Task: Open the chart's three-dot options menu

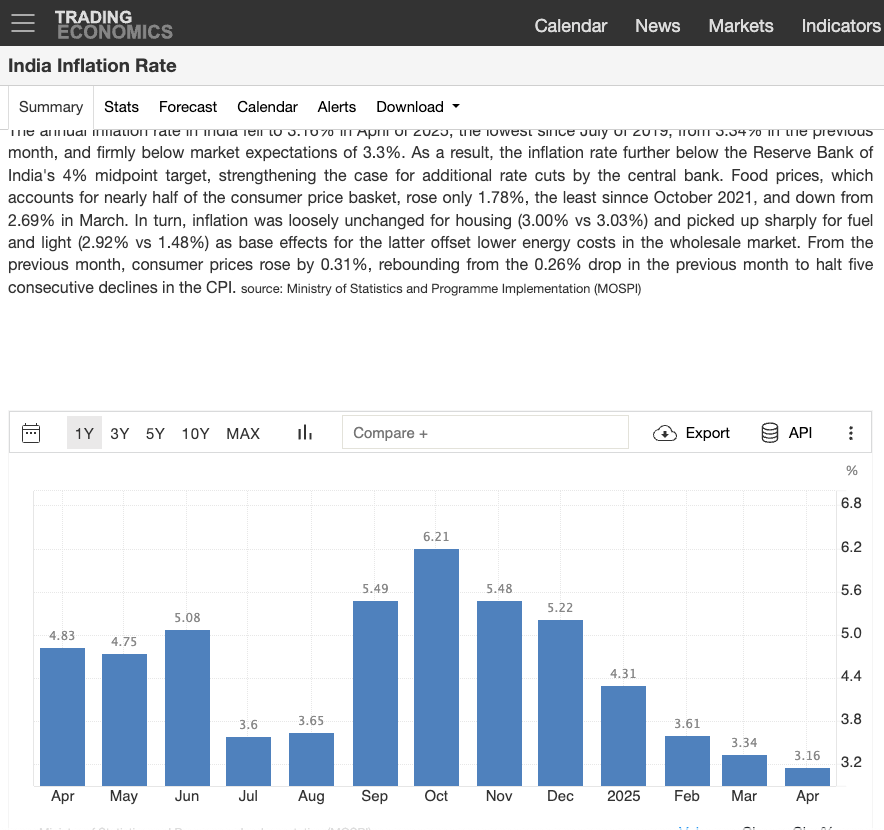Action: [851, 433]
